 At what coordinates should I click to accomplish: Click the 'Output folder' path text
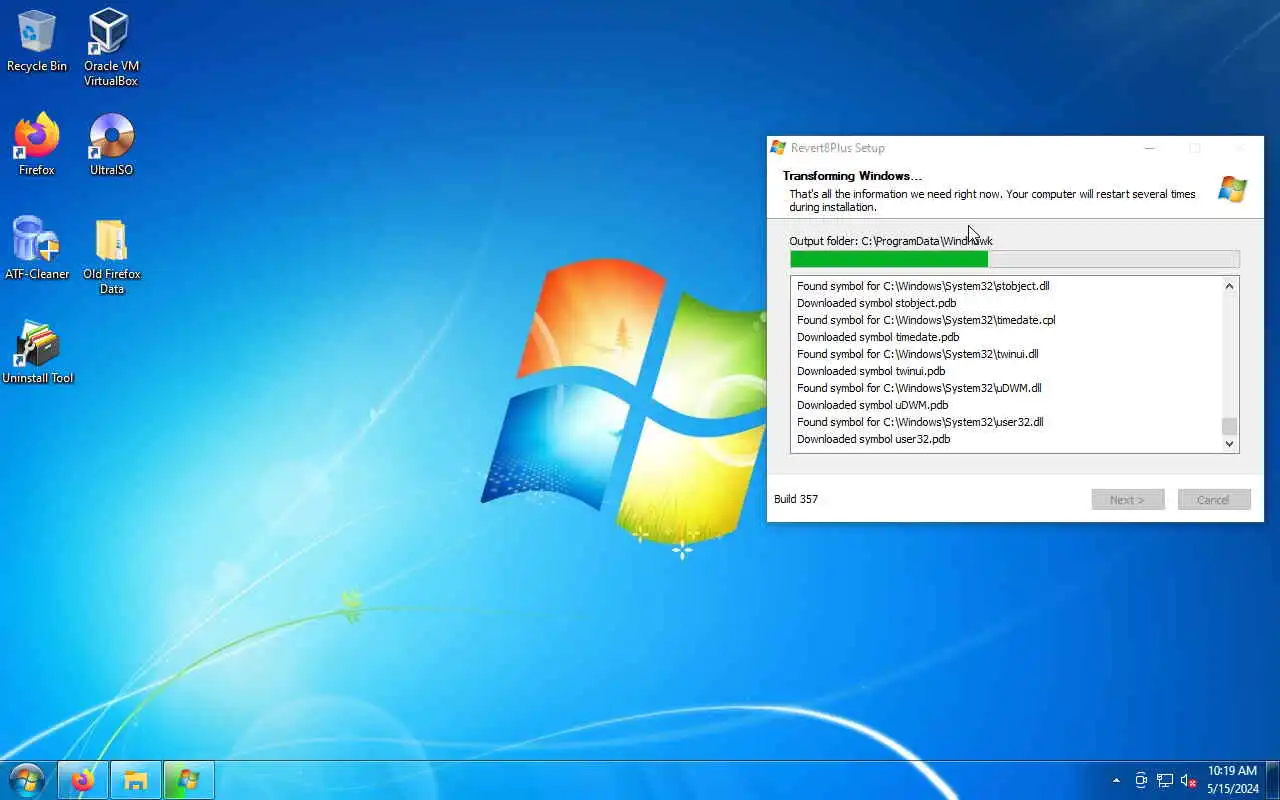click(891, 241)
